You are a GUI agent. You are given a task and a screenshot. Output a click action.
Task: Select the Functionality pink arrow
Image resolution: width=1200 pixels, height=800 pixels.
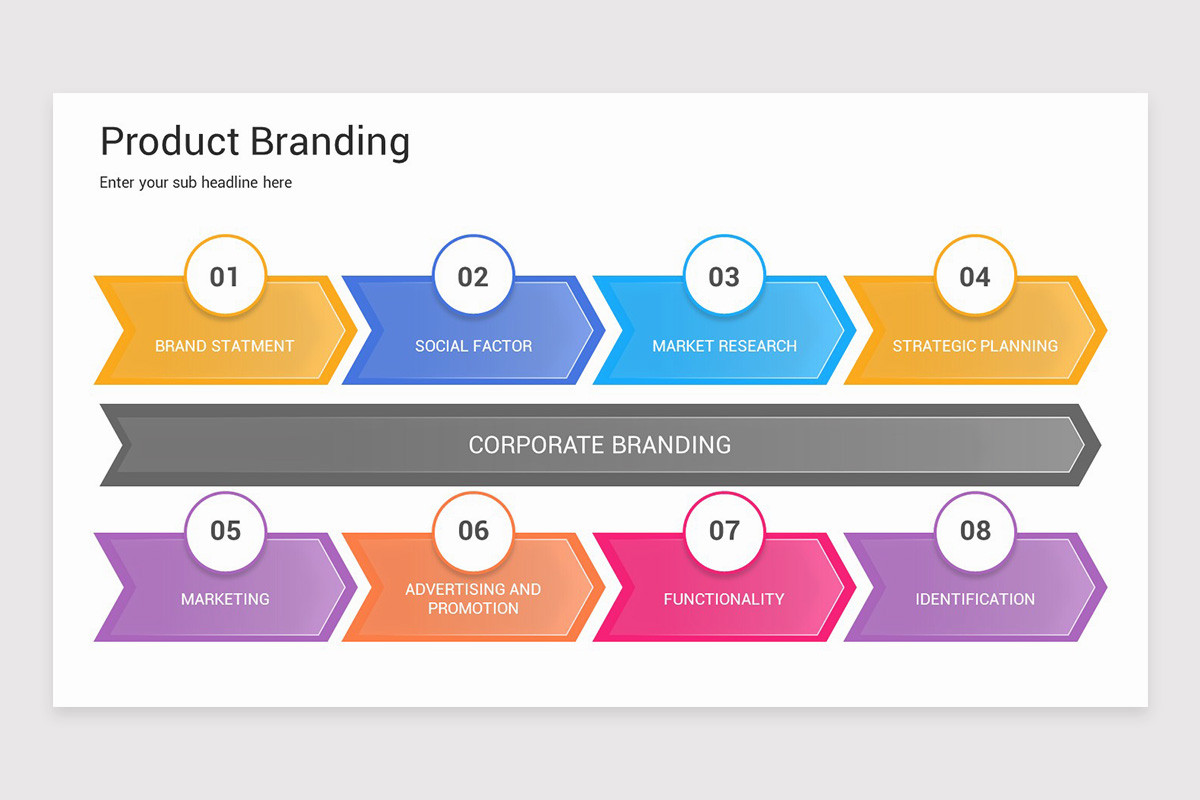724,587
